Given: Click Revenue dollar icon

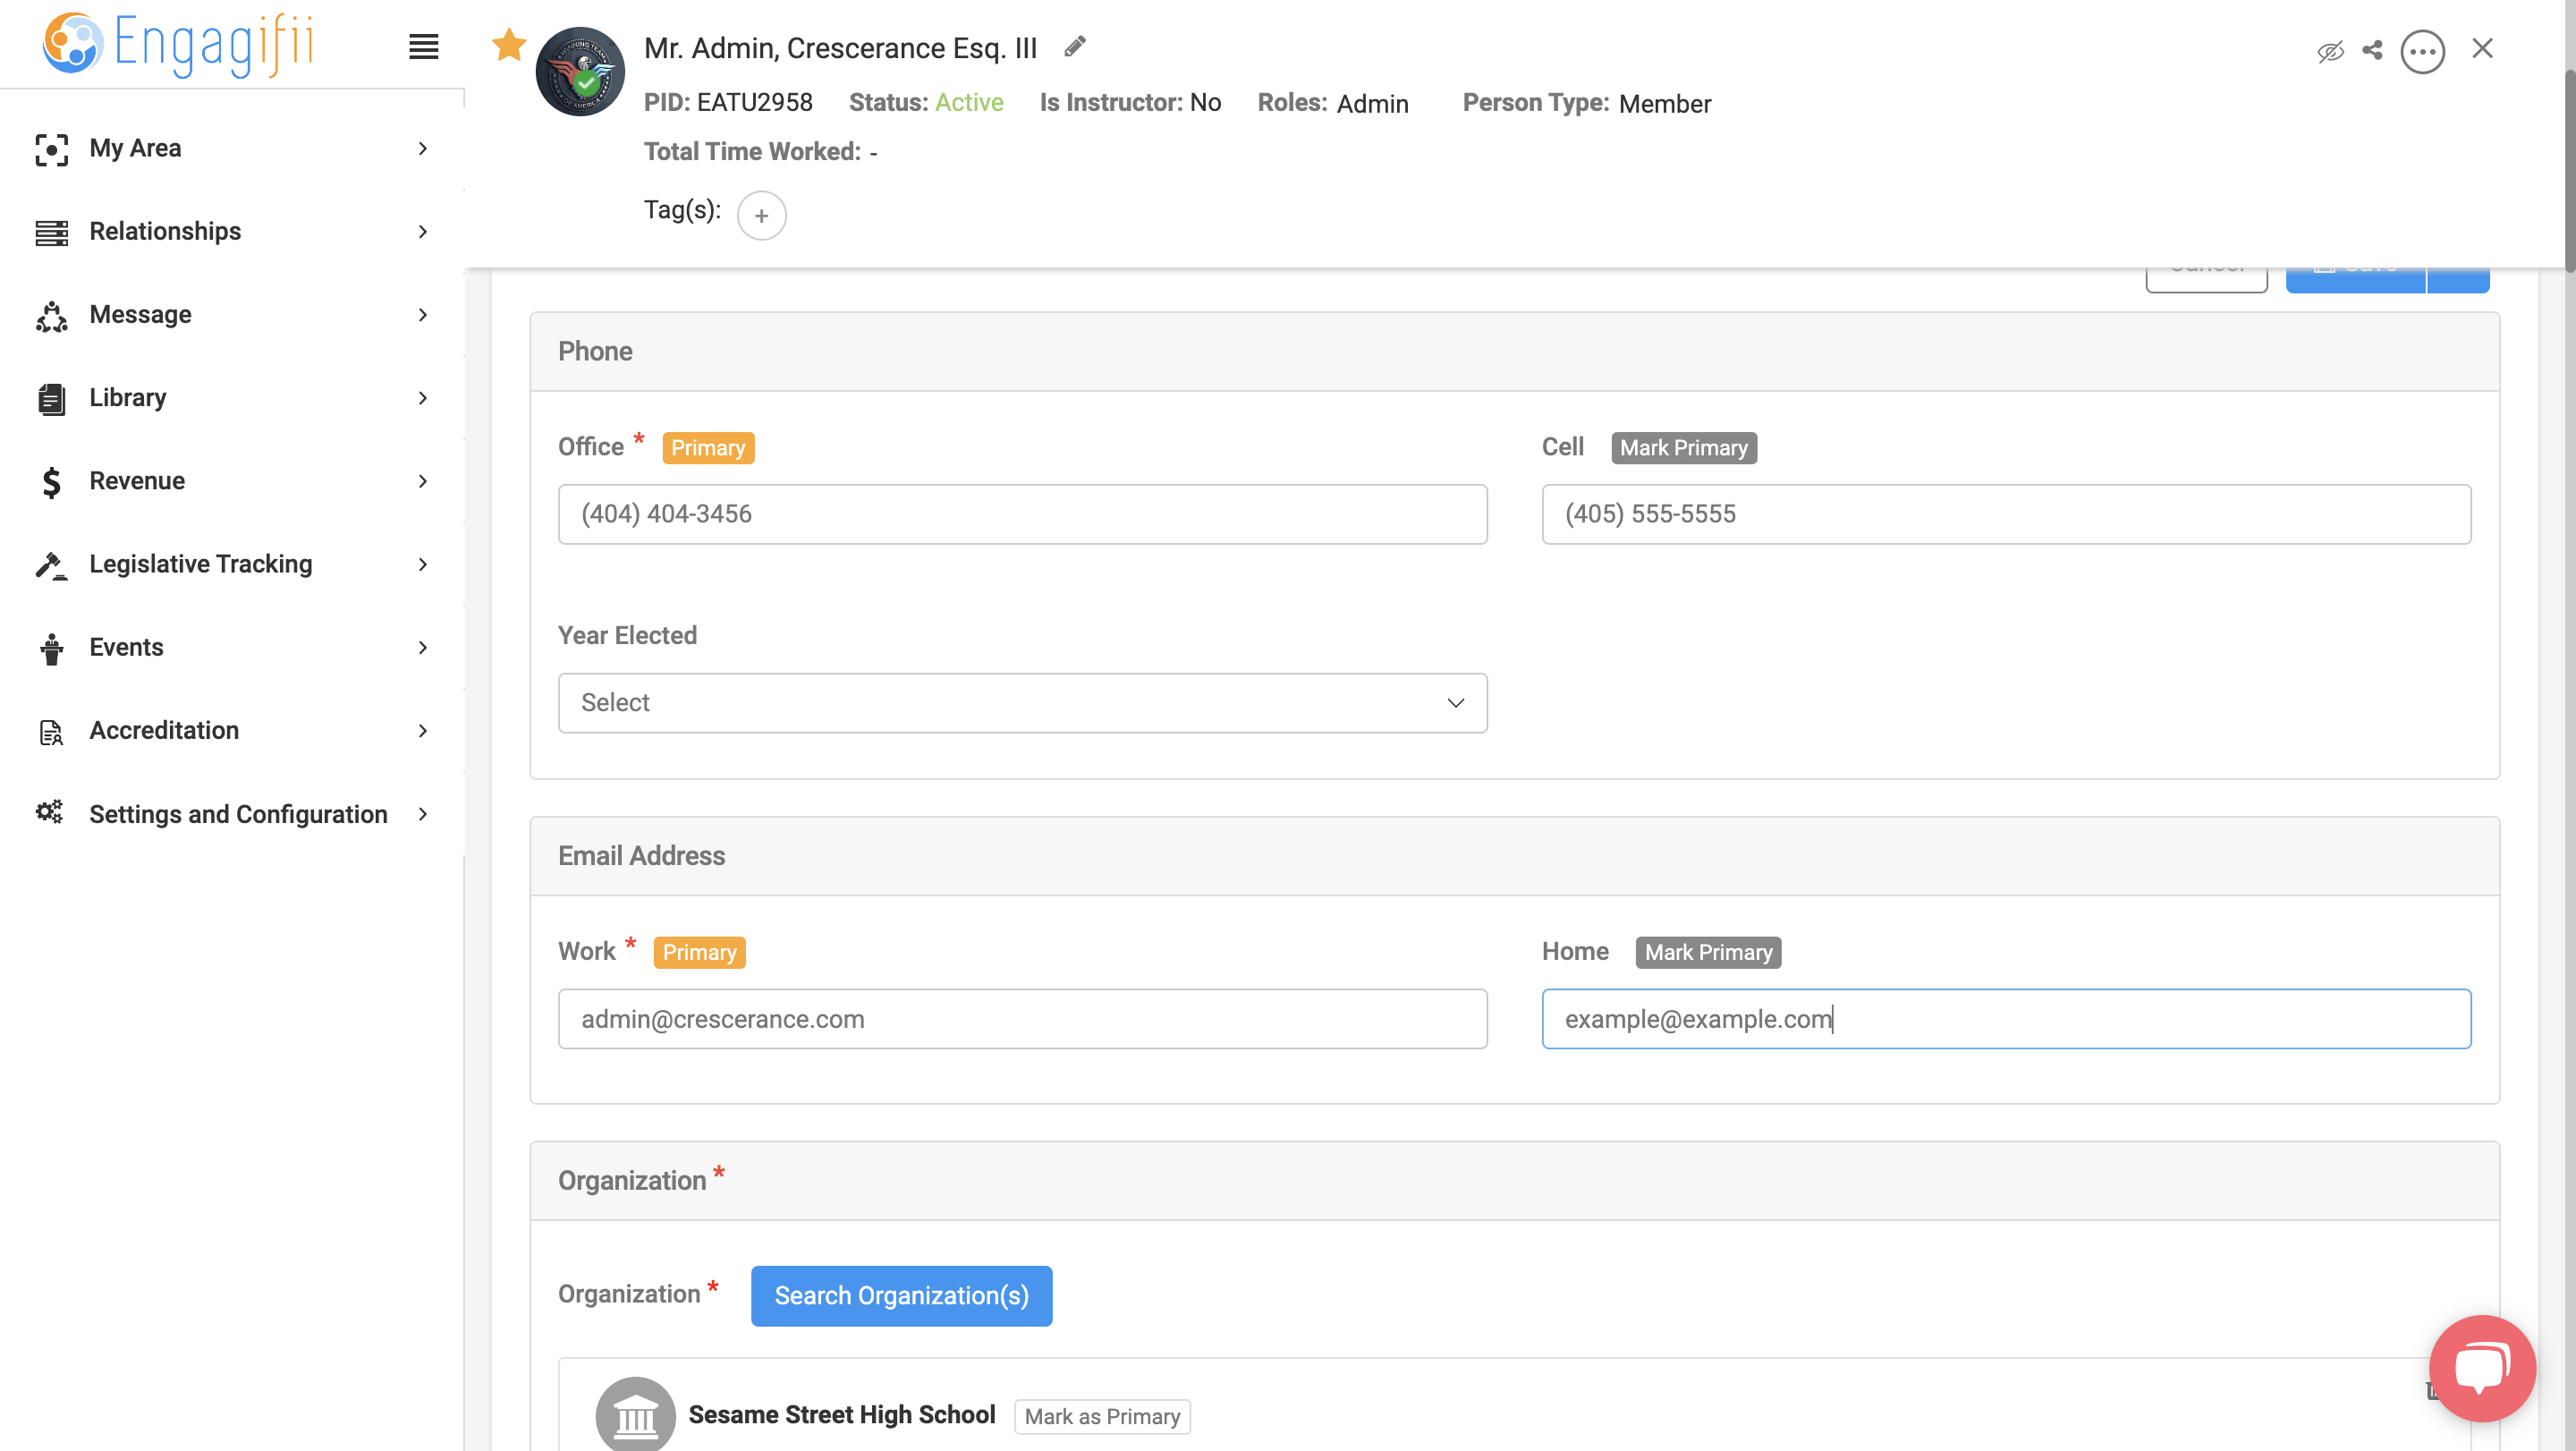Looking at the screenshot, I should click(x=52, y=482).
